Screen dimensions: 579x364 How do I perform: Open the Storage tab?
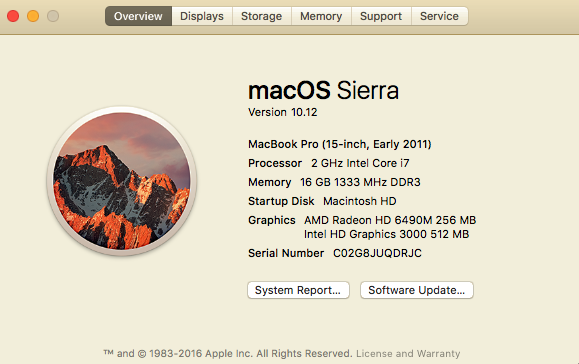[x=262, y=16]
